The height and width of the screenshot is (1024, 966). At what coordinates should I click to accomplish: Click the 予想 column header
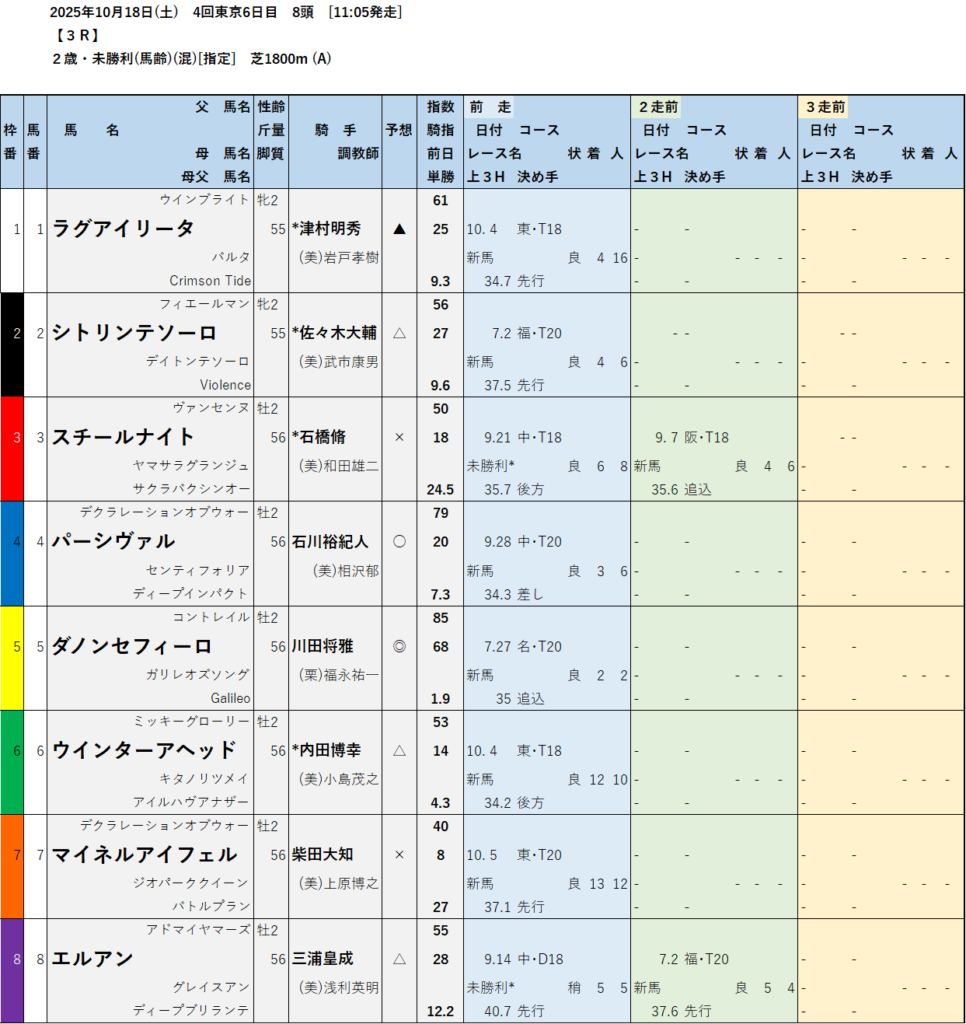(398, 130)
